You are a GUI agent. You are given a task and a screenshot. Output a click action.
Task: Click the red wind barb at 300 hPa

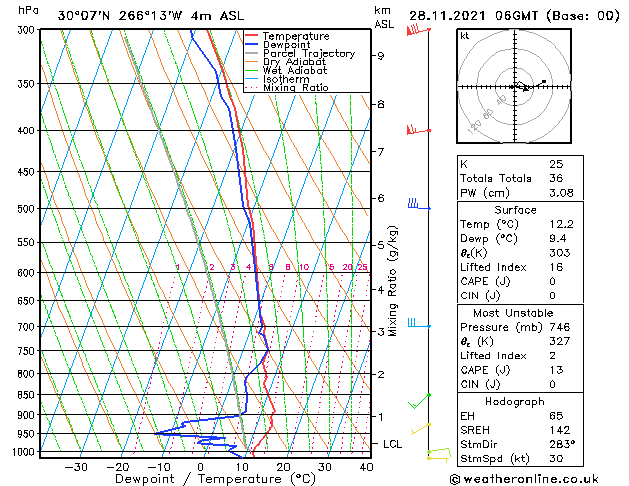(x=418, y=30)
